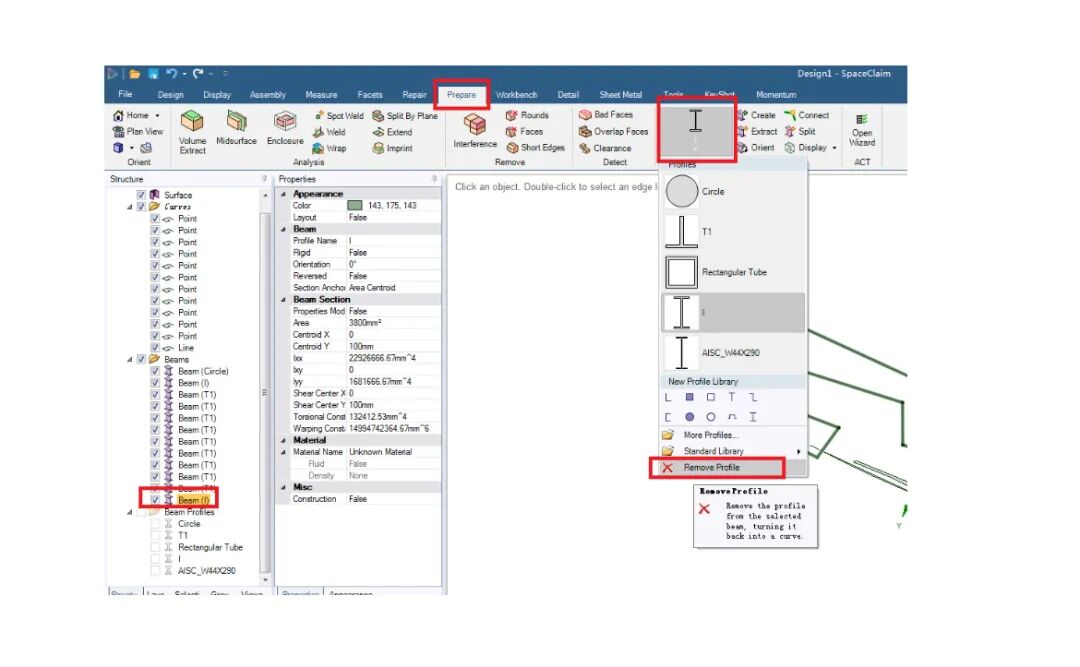Use the Extend tool

[393, 132]
